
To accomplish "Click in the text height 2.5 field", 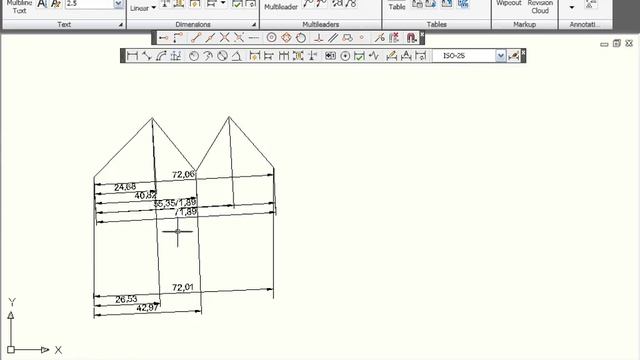I will pyautogui.click(x=89, y=4).
